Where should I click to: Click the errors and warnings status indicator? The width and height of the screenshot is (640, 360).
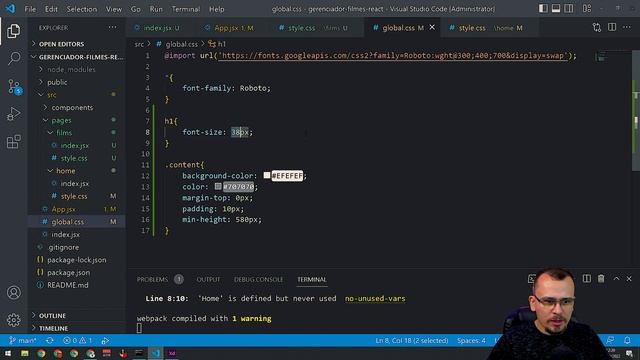tap(78, 340)
